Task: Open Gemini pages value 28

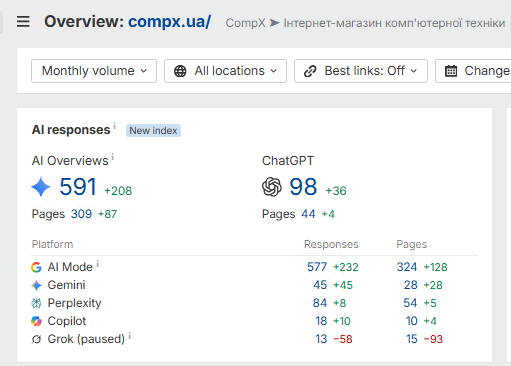Action: pos(410,285)
